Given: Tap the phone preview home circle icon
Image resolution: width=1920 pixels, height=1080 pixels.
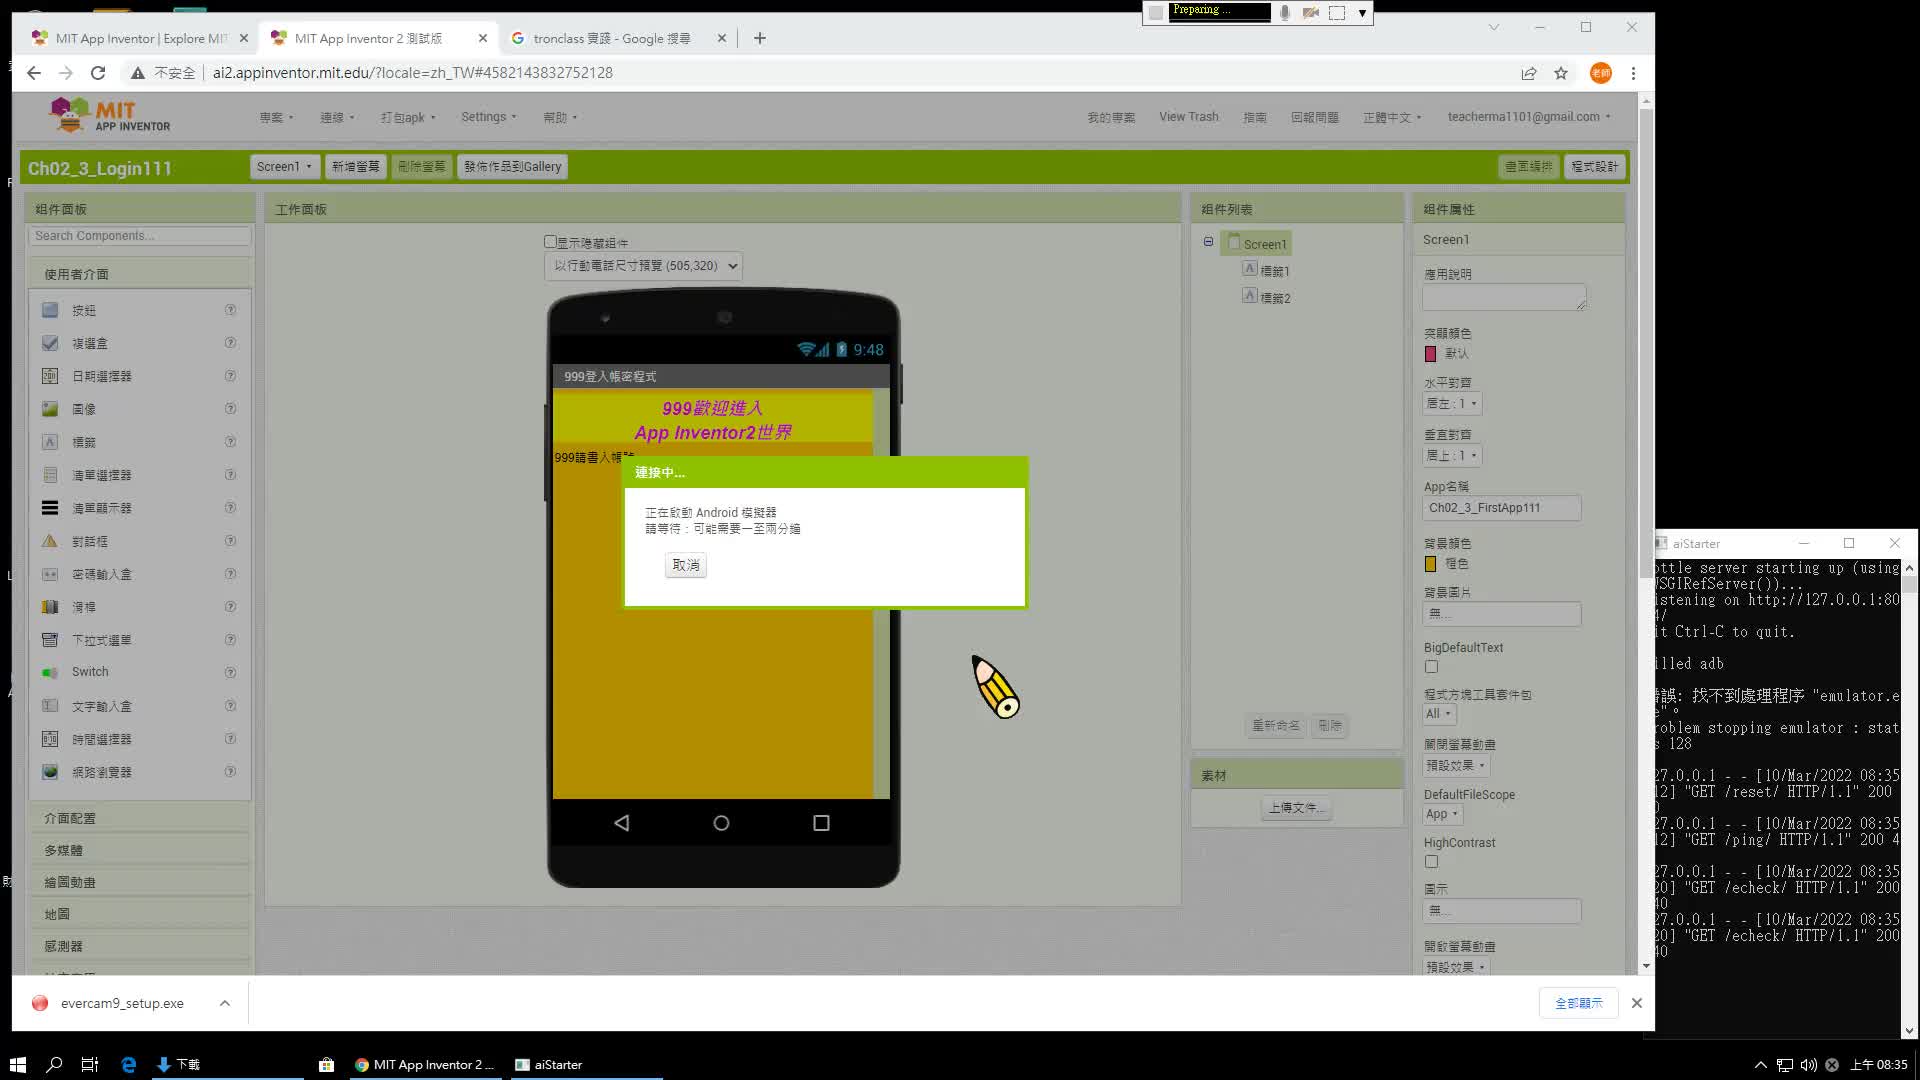Looking at the screenshot, I should click(721, 823).
